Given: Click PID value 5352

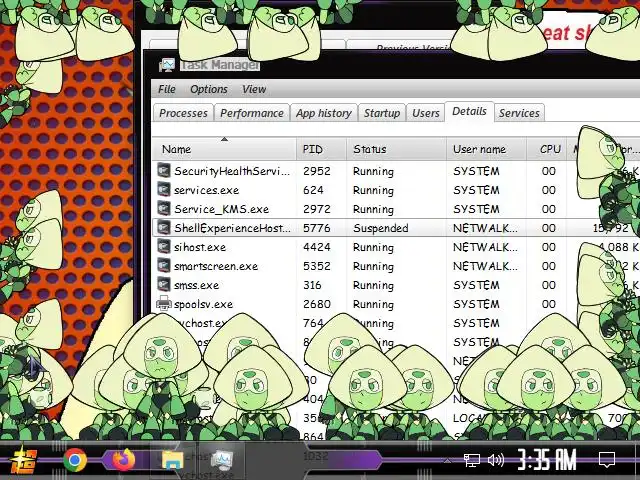Looking at the screenshot, I should [317, 266].
